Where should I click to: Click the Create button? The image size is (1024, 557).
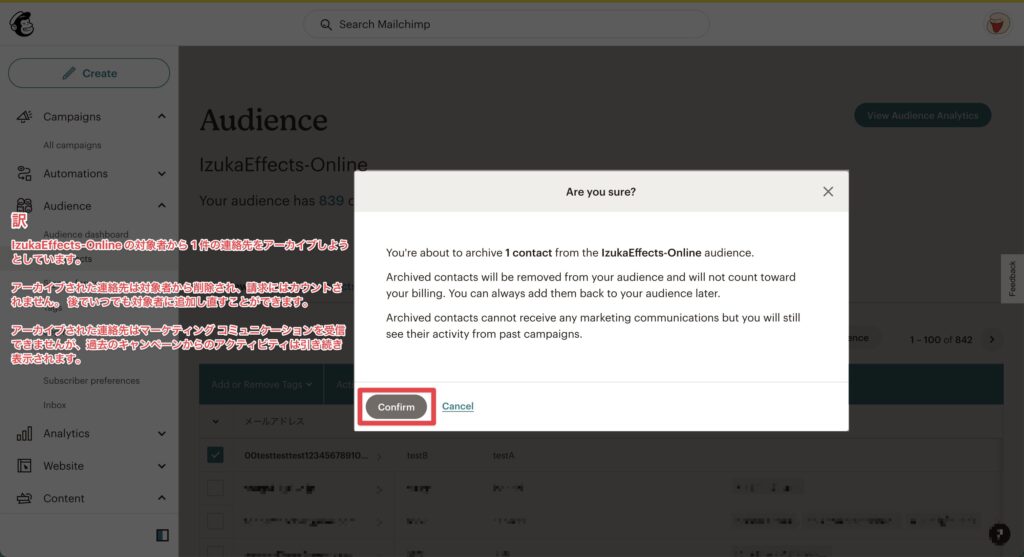click(89, 73)
